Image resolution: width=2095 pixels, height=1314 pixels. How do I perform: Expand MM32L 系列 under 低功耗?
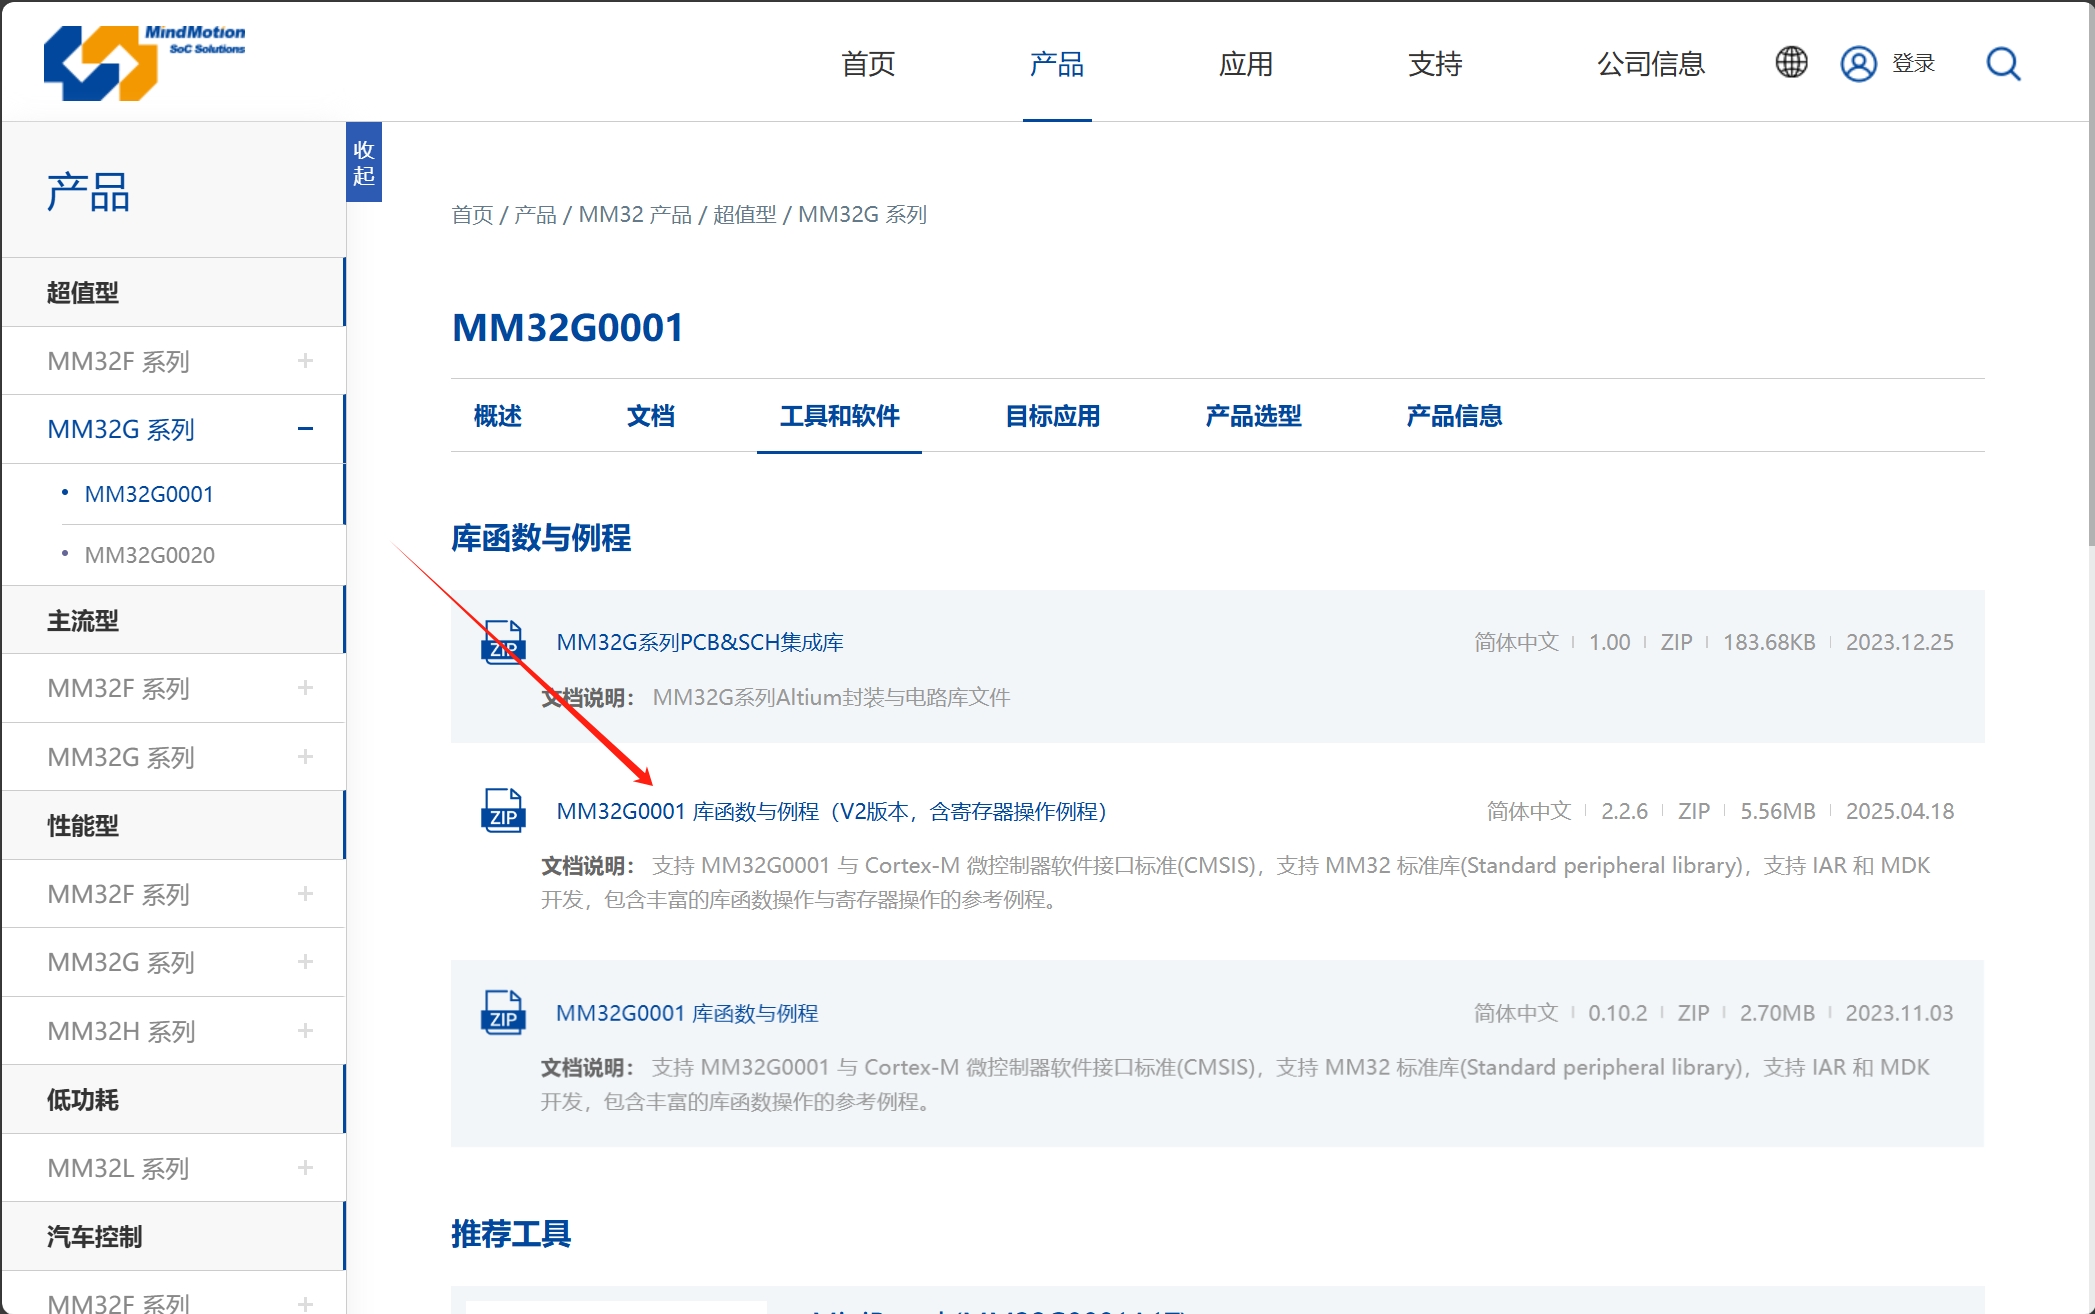305,1168
